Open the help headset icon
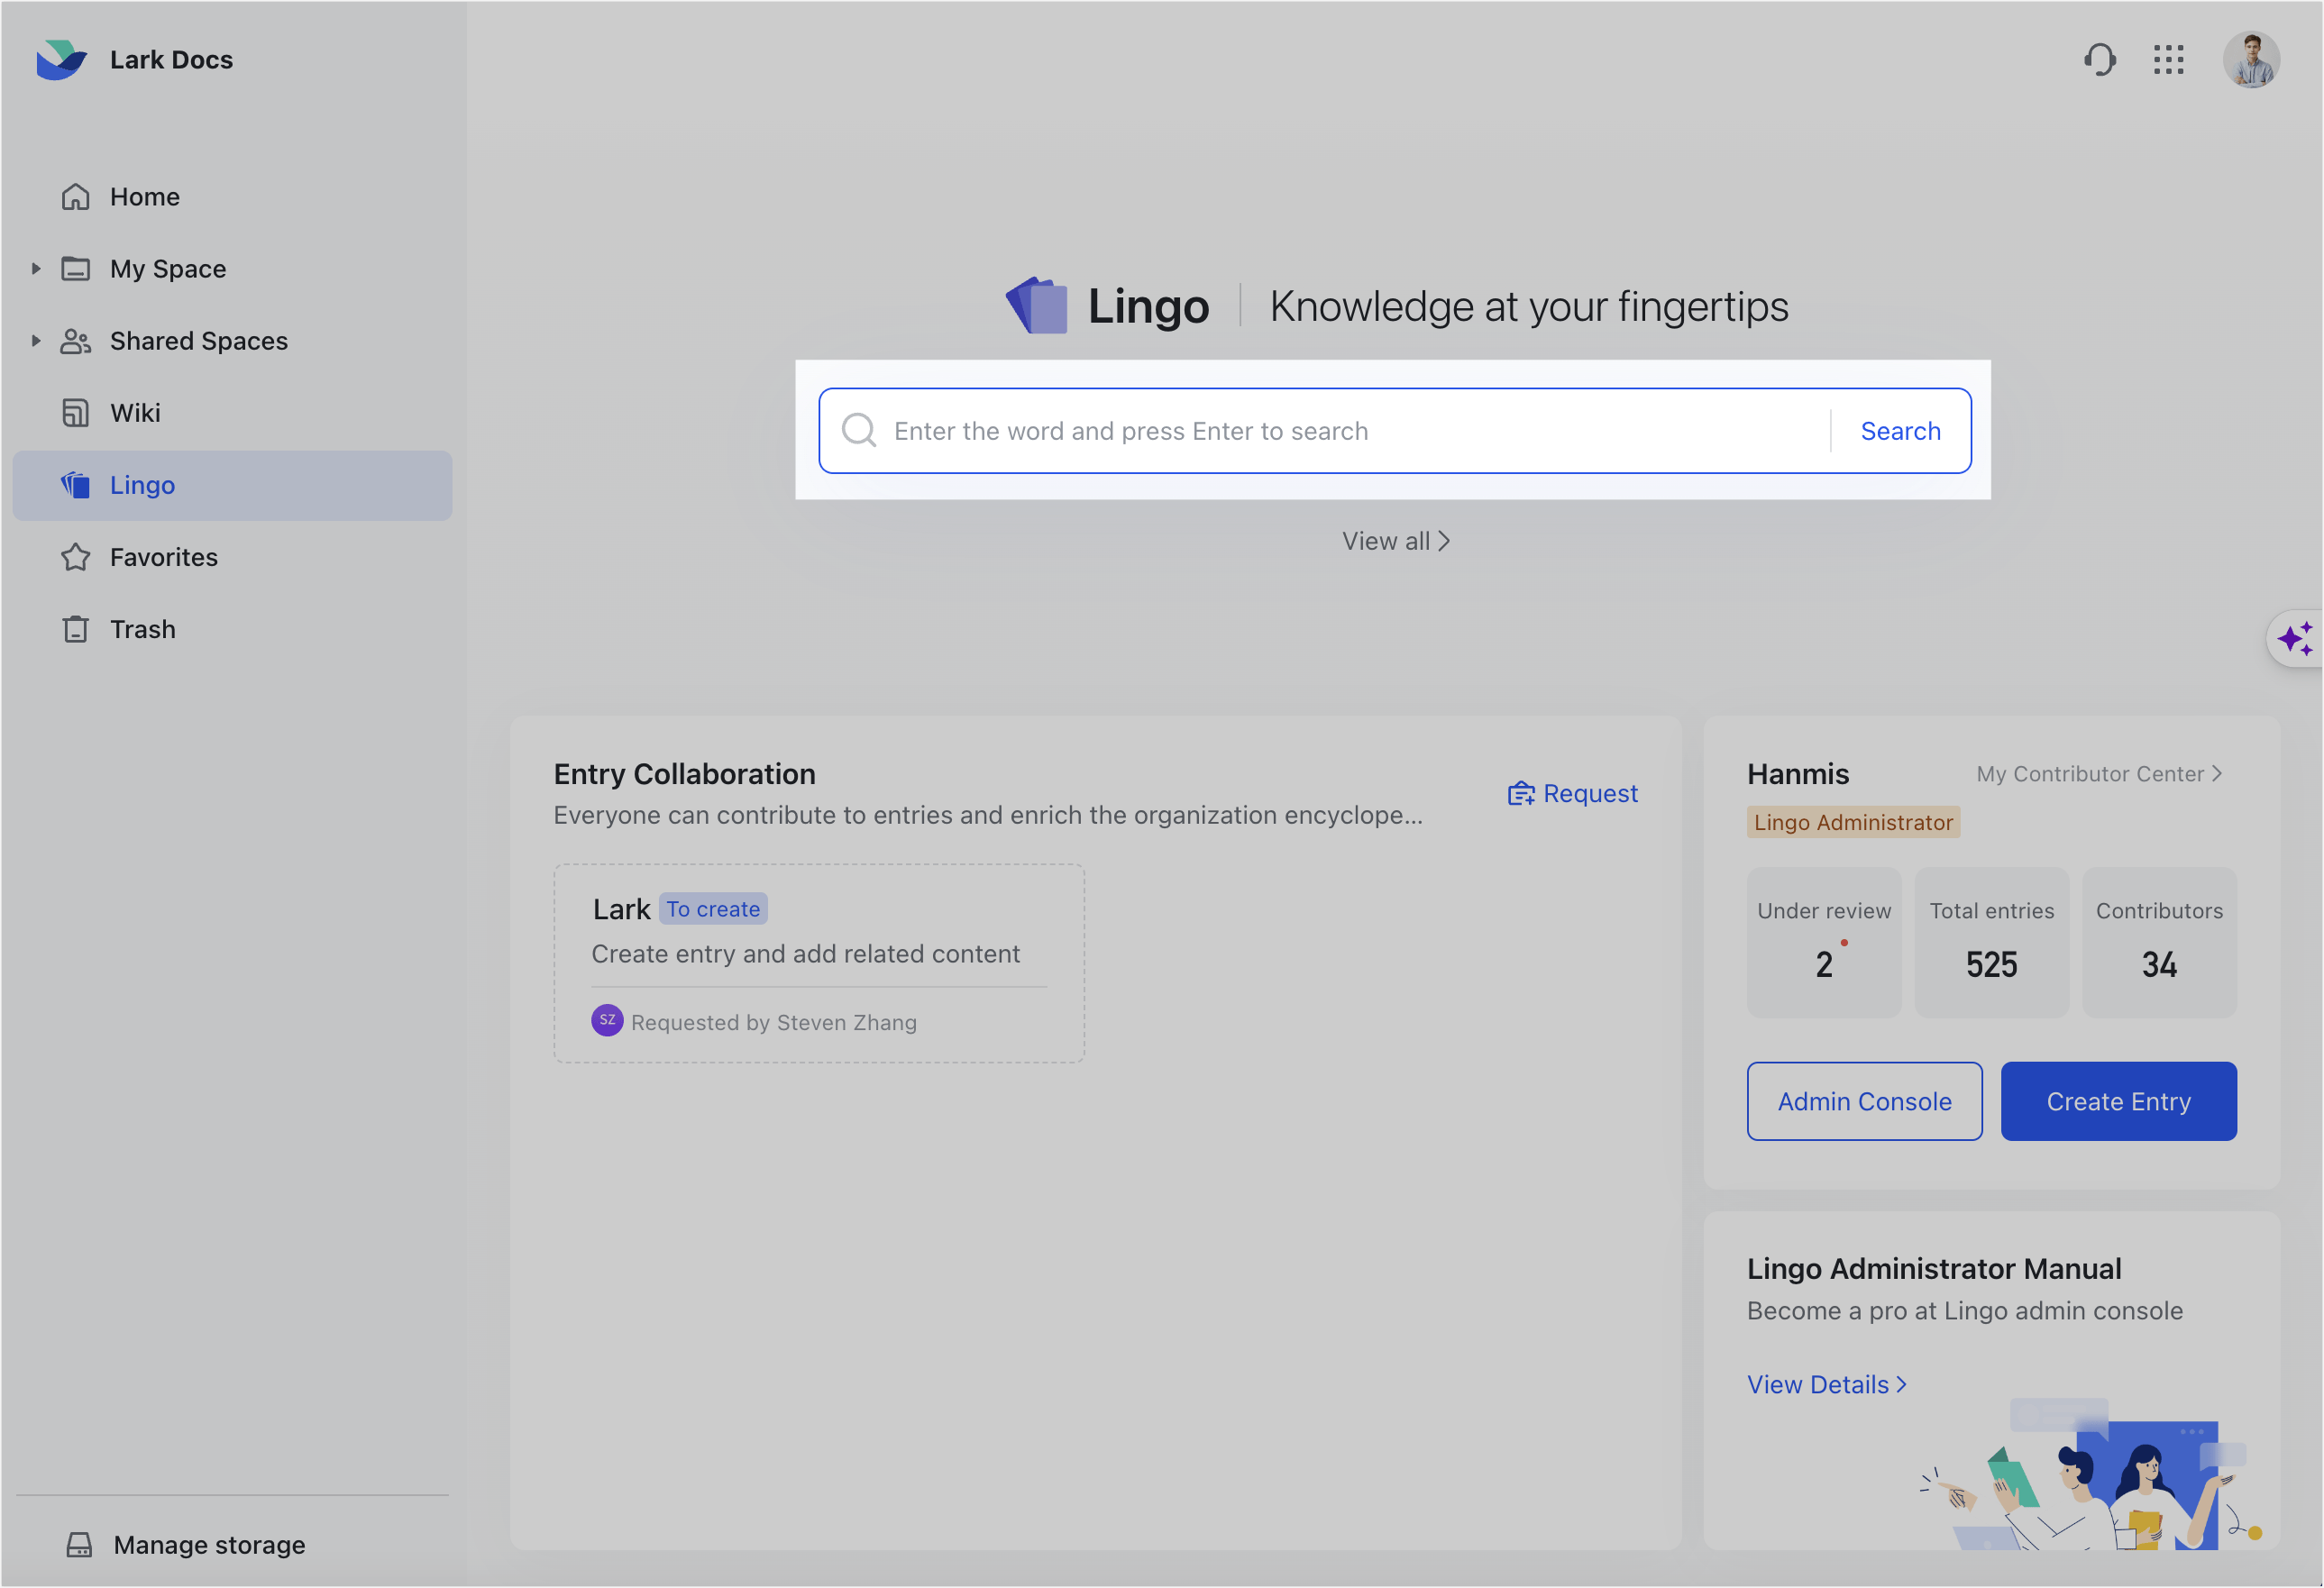The width and height of the screenshot is (2324, 1588). [x=2100, y=59]
